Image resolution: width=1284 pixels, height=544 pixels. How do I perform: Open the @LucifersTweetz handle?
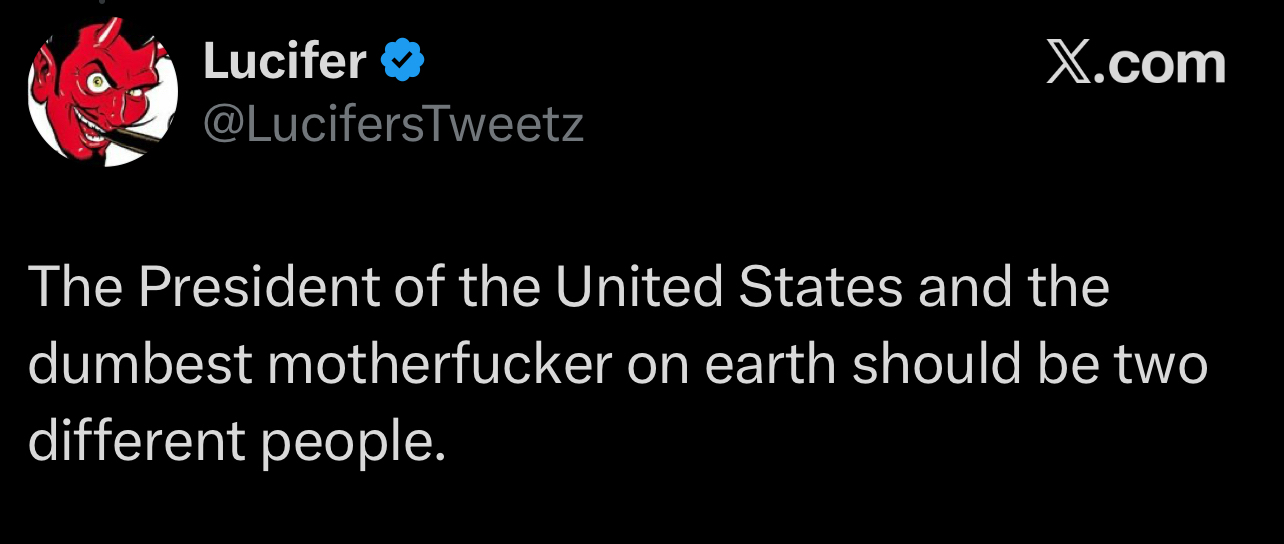[x=393, y=126]
